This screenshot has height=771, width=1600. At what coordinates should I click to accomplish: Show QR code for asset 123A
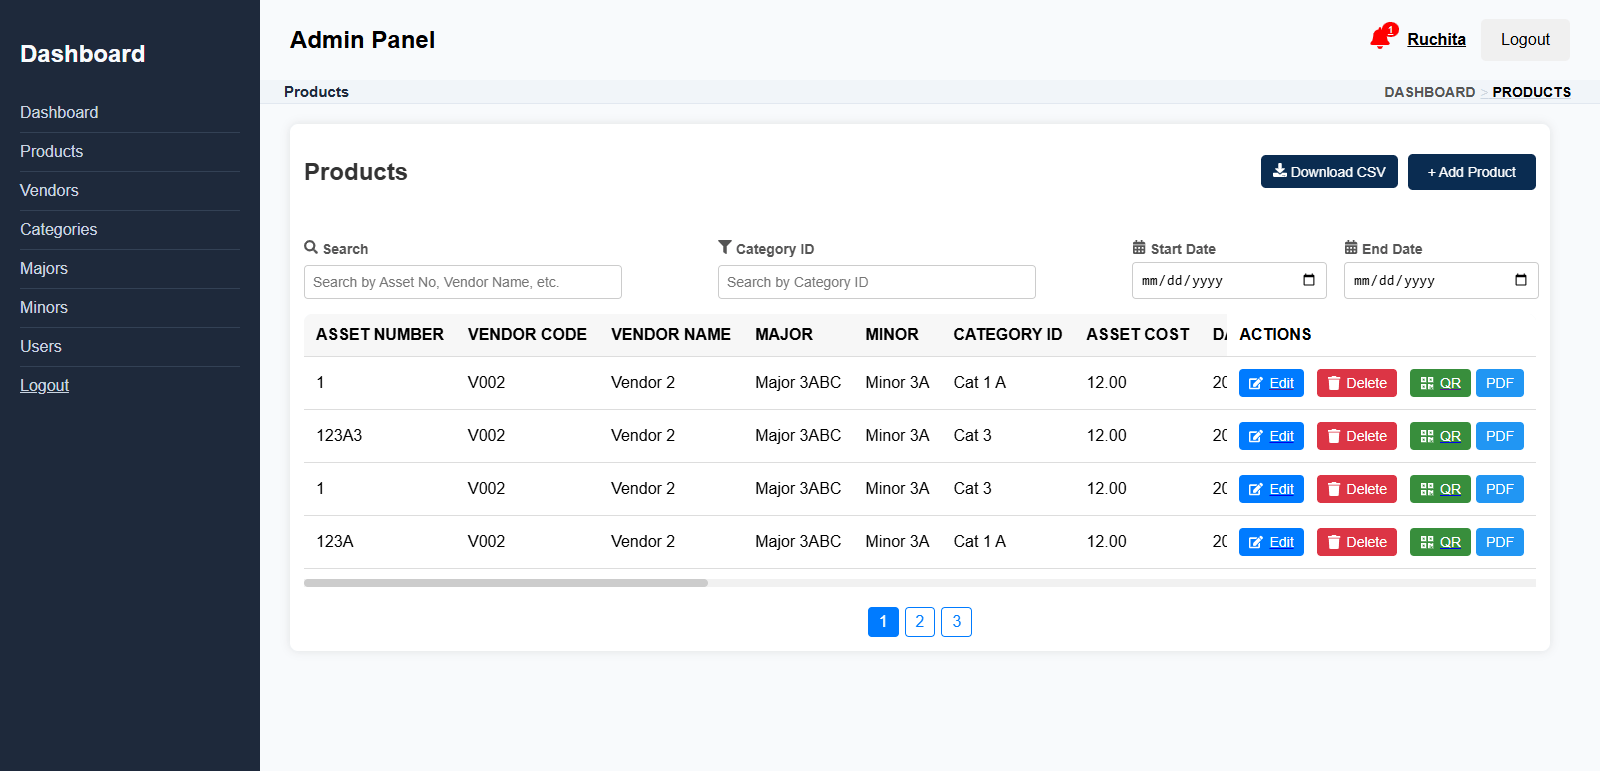point(1440,542)
